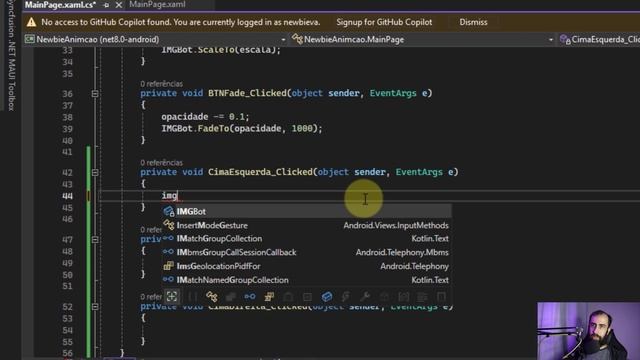640x360 pixels.
Task: Click Signup for GitHub Copilot
Action: click(384, 22)
